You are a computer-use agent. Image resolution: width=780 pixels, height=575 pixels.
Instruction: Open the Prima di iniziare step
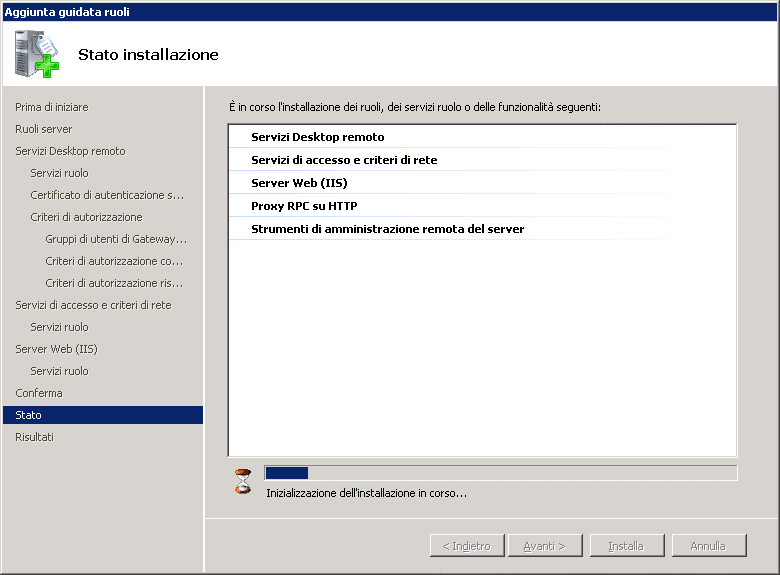point(52,107)
